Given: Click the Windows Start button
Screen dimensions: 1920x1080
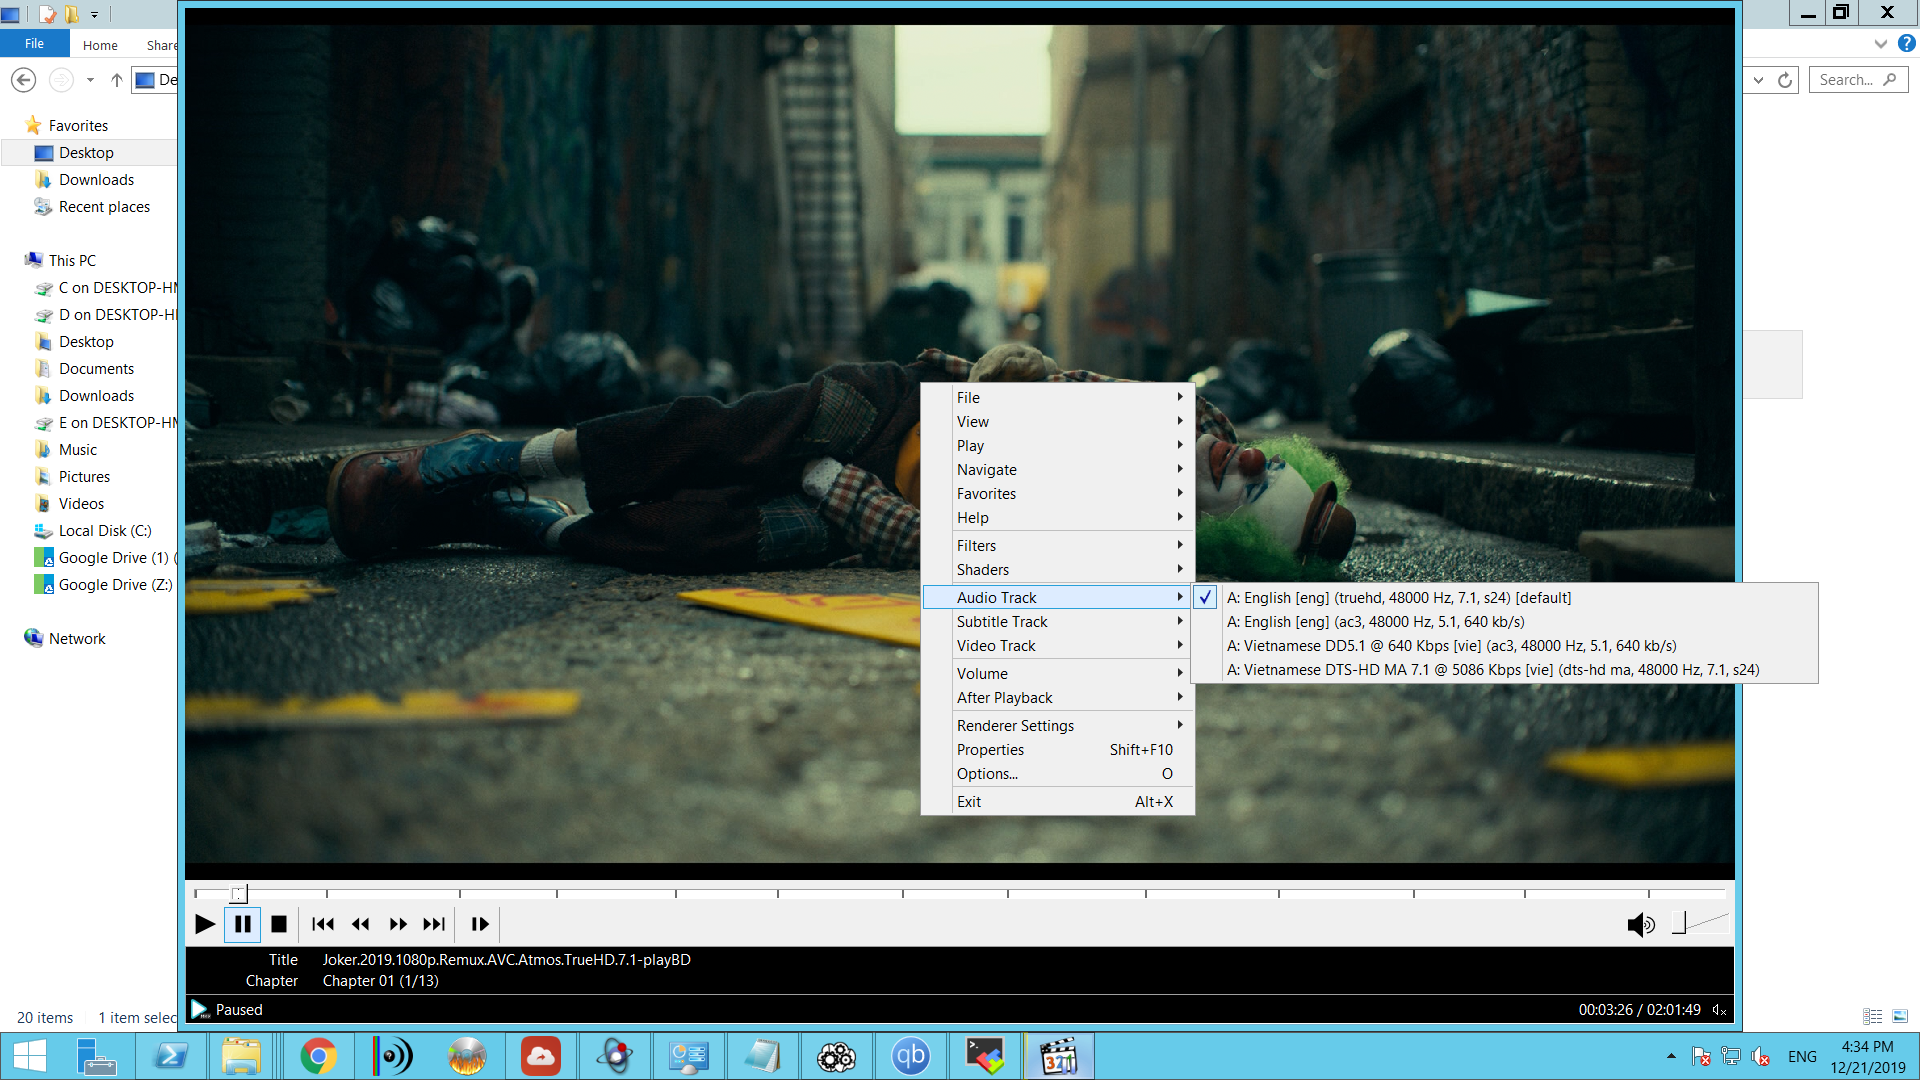Looking at the screenshot, I should coord(30,1056).
